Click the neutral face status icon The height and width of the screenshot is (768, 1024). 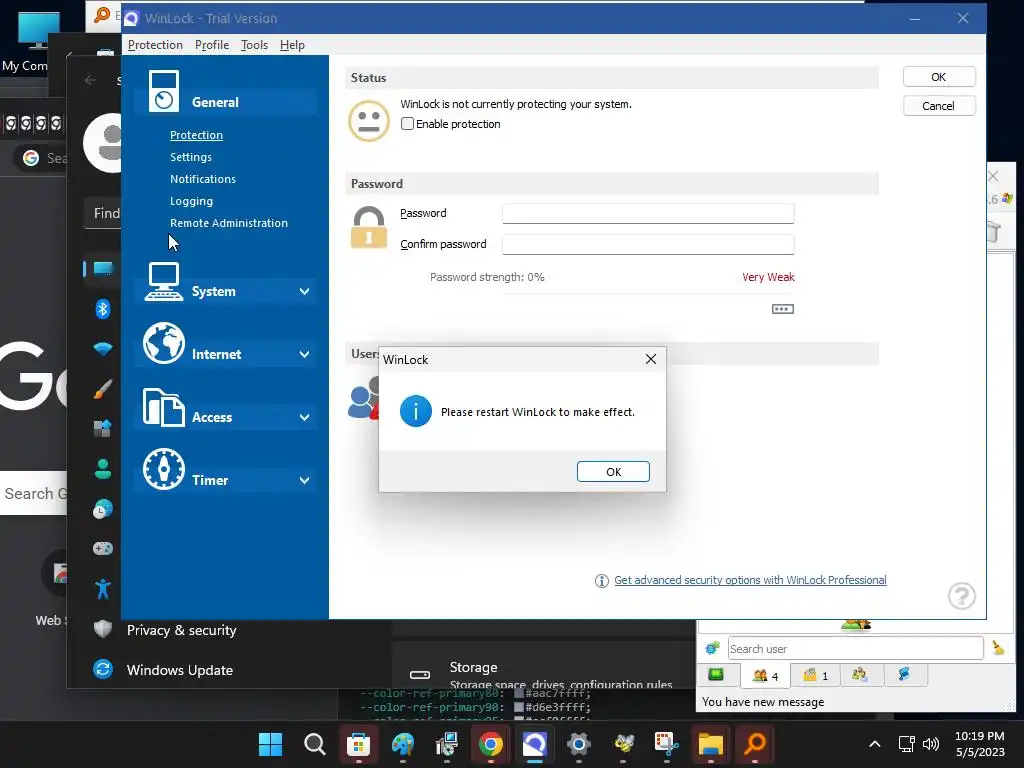369,121
